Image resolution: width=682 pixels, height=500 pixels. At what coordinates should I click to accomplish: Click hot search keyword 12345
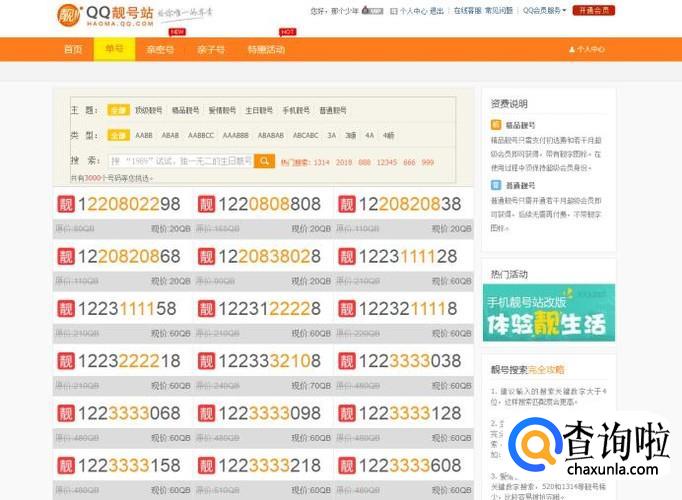point(387,162)
